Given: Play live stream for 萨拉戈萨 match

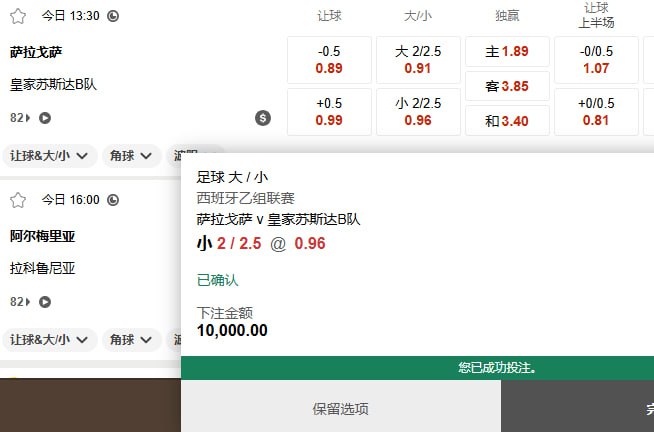Looking at the screenshot, I should [x=45, y=118].
